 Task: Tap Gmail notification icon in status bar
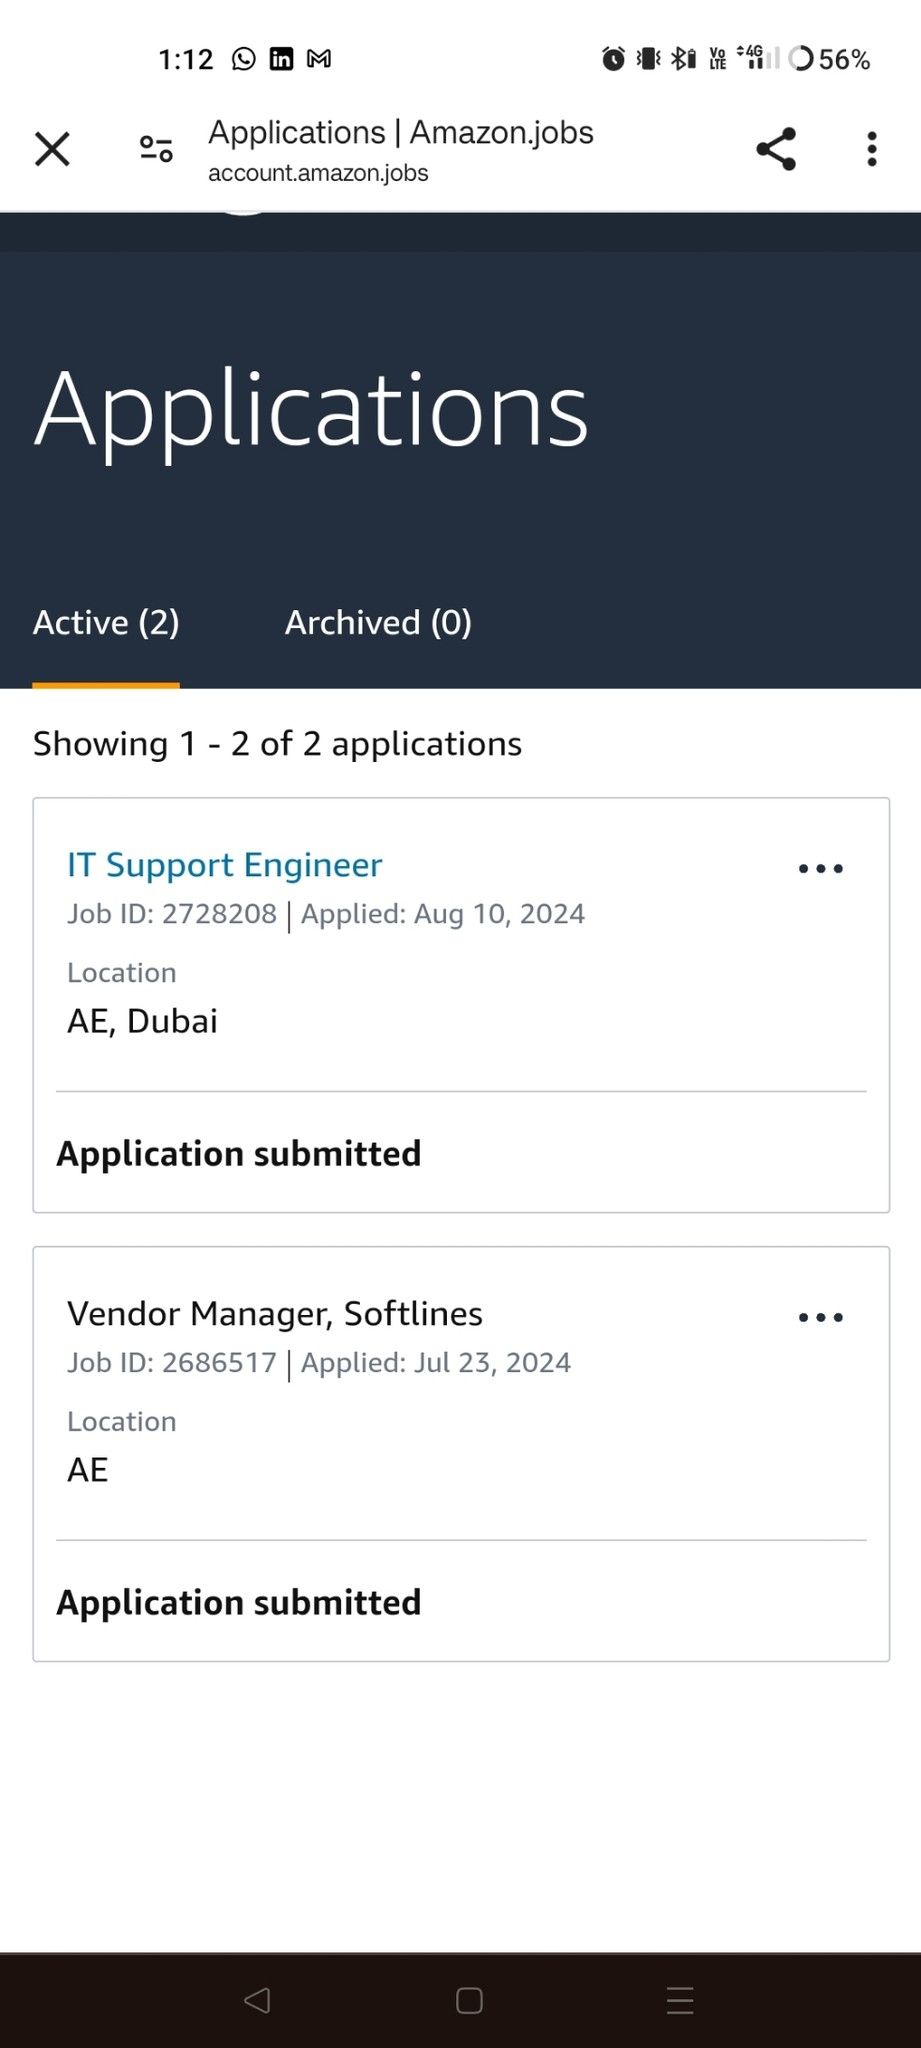(319, 59)
